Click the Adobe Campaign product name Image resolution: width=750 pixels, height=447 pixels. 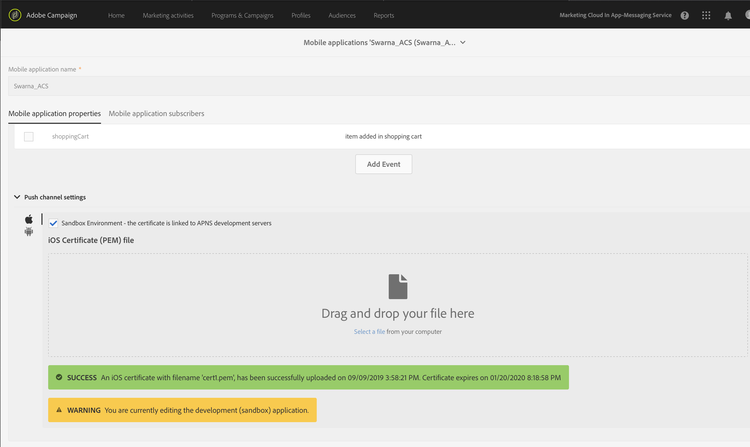[52, 15]
